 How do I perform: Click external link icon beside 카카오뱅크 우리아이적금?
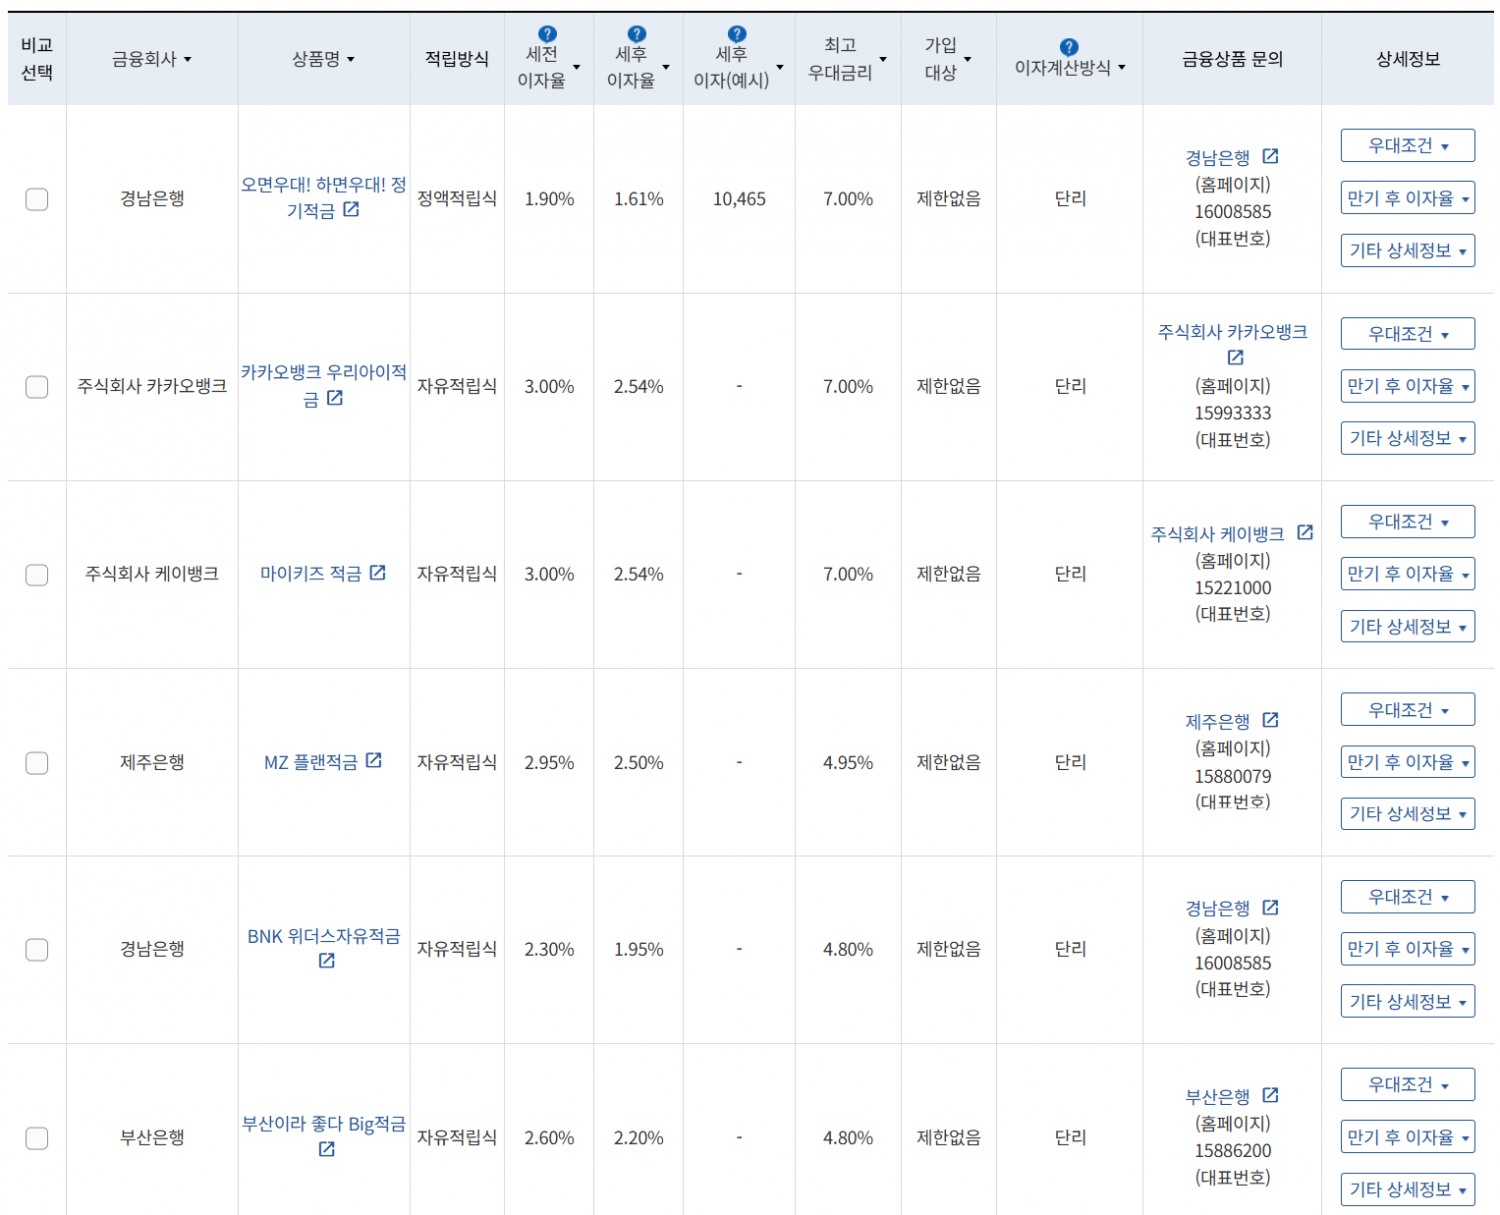pos(335,398)
